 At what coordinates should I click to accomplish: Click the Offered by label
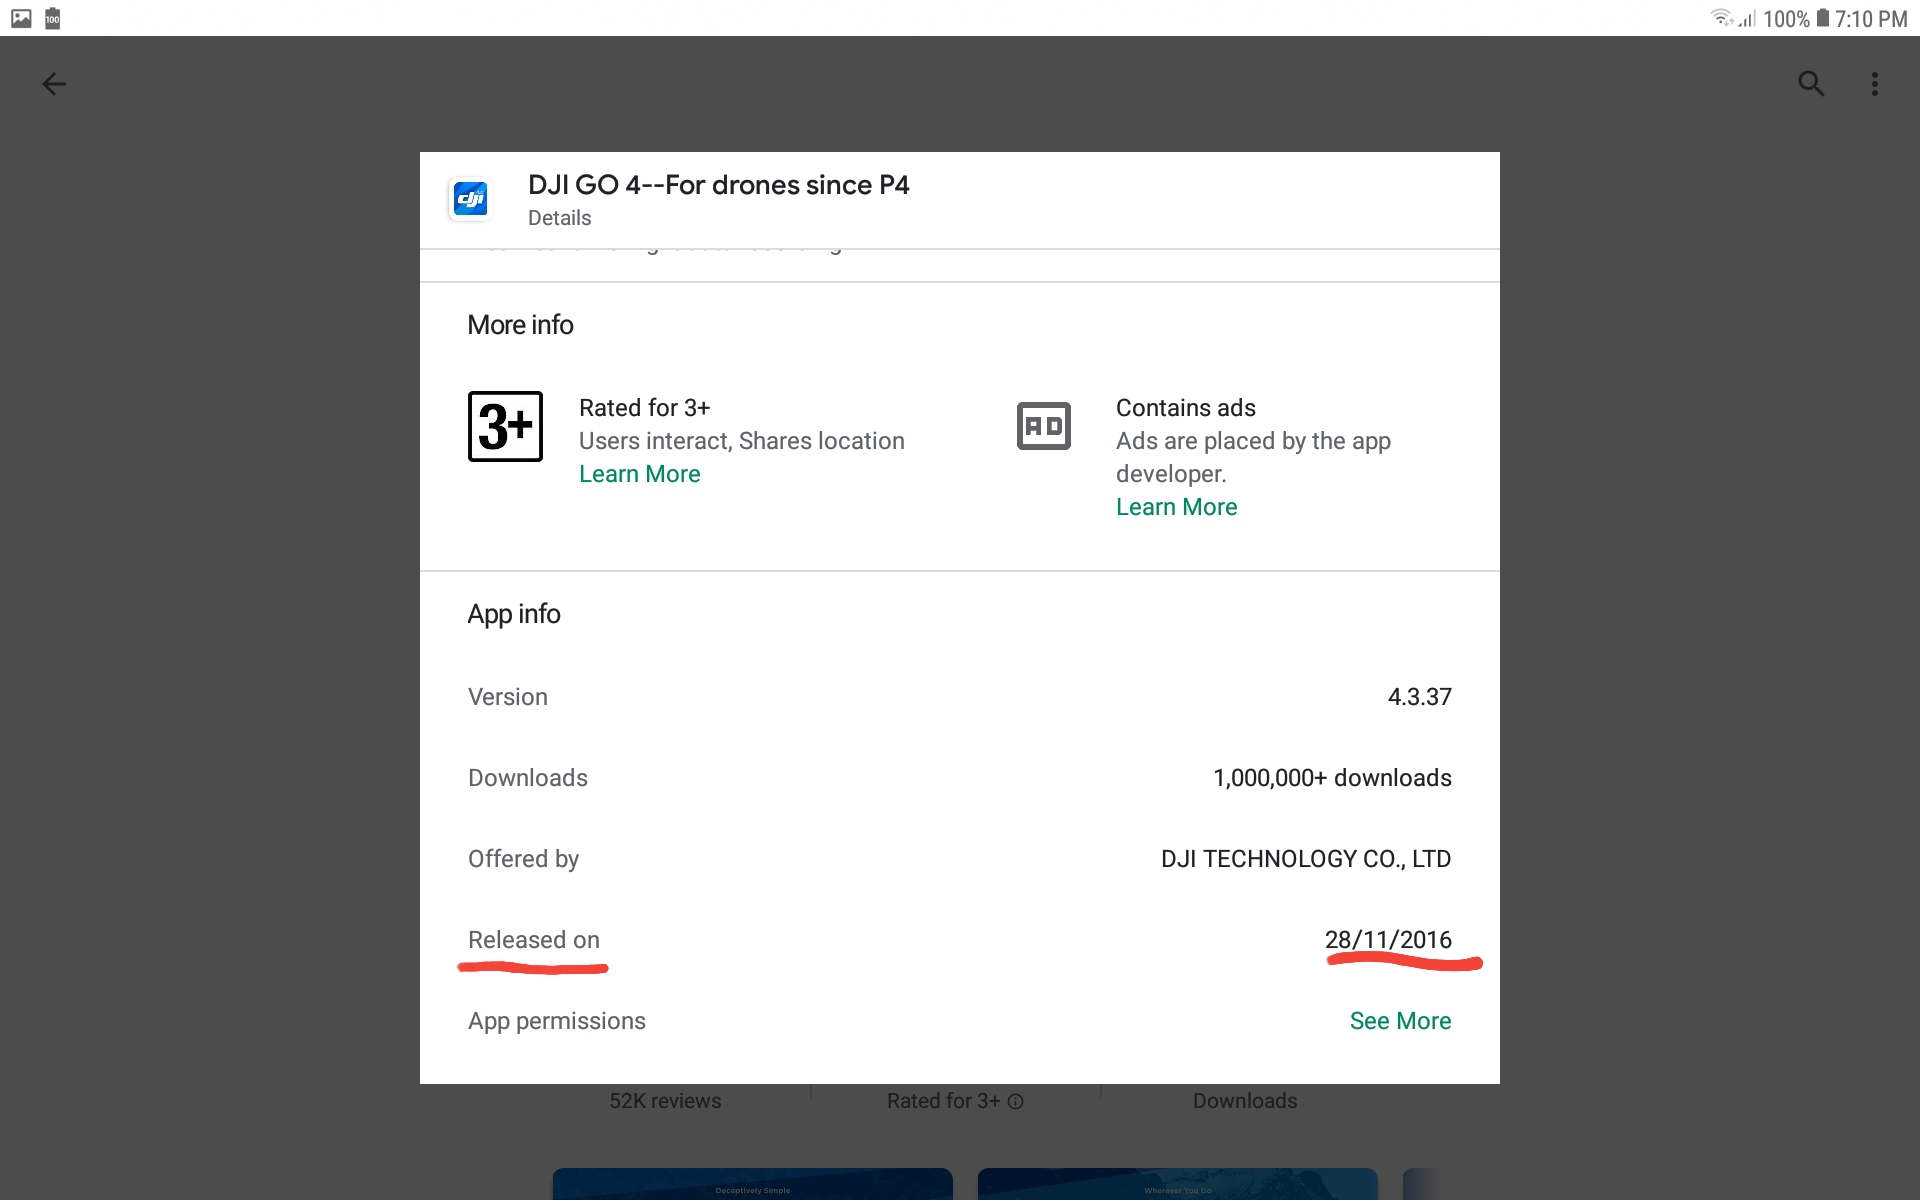tap(523, 859)
